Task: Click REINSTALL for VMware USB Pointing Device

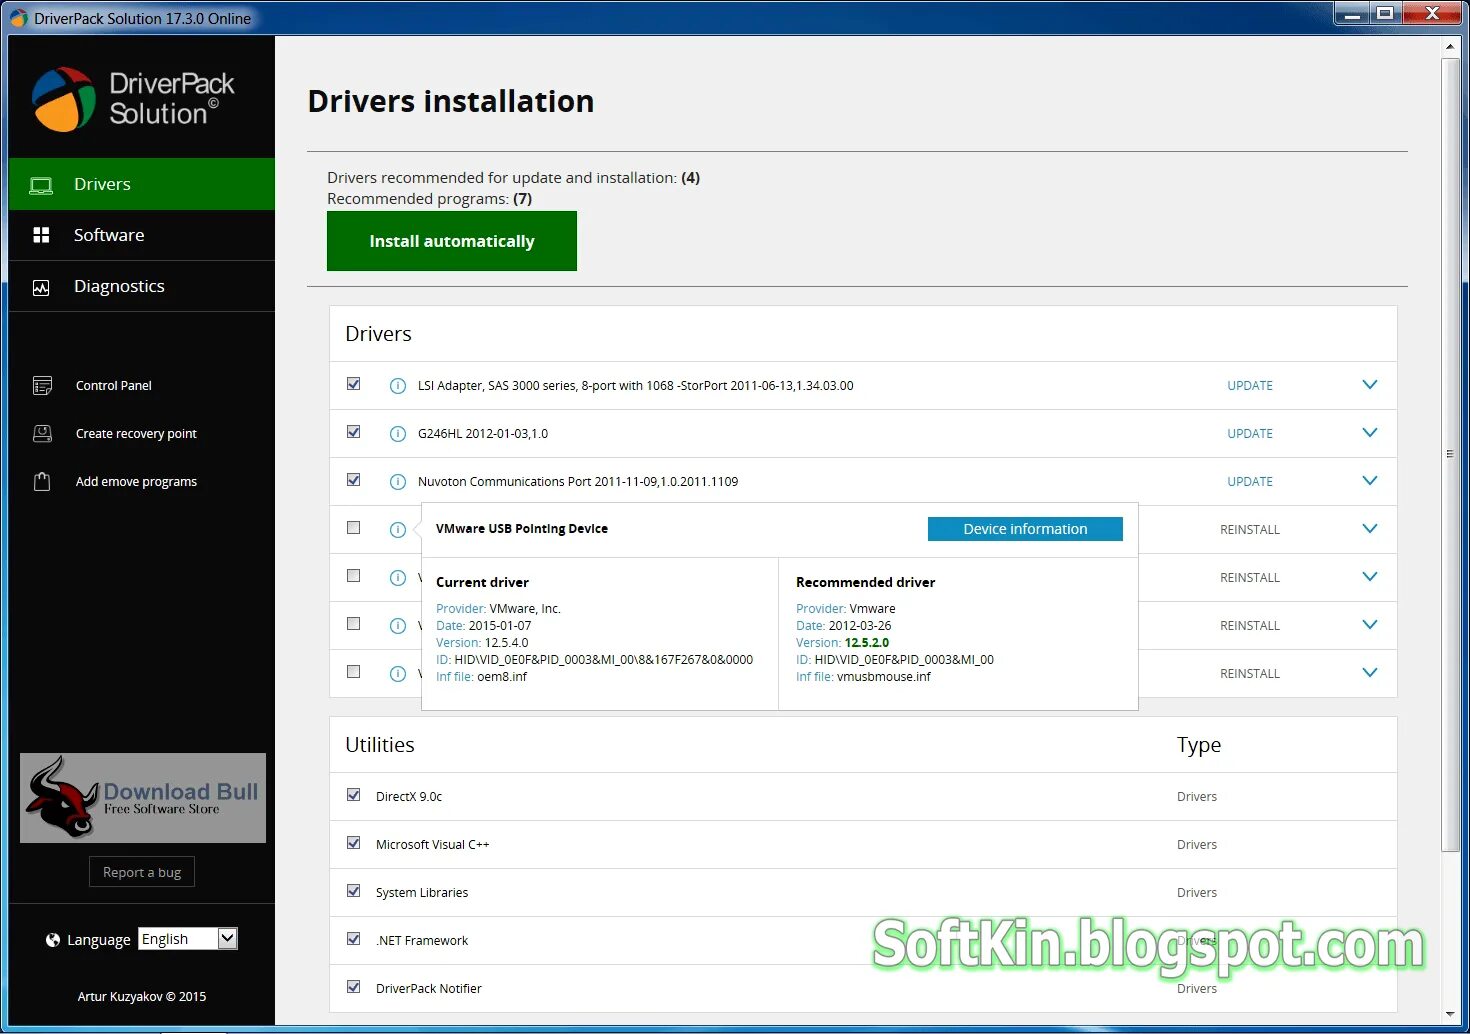Action: click(x=1250, y=530)
